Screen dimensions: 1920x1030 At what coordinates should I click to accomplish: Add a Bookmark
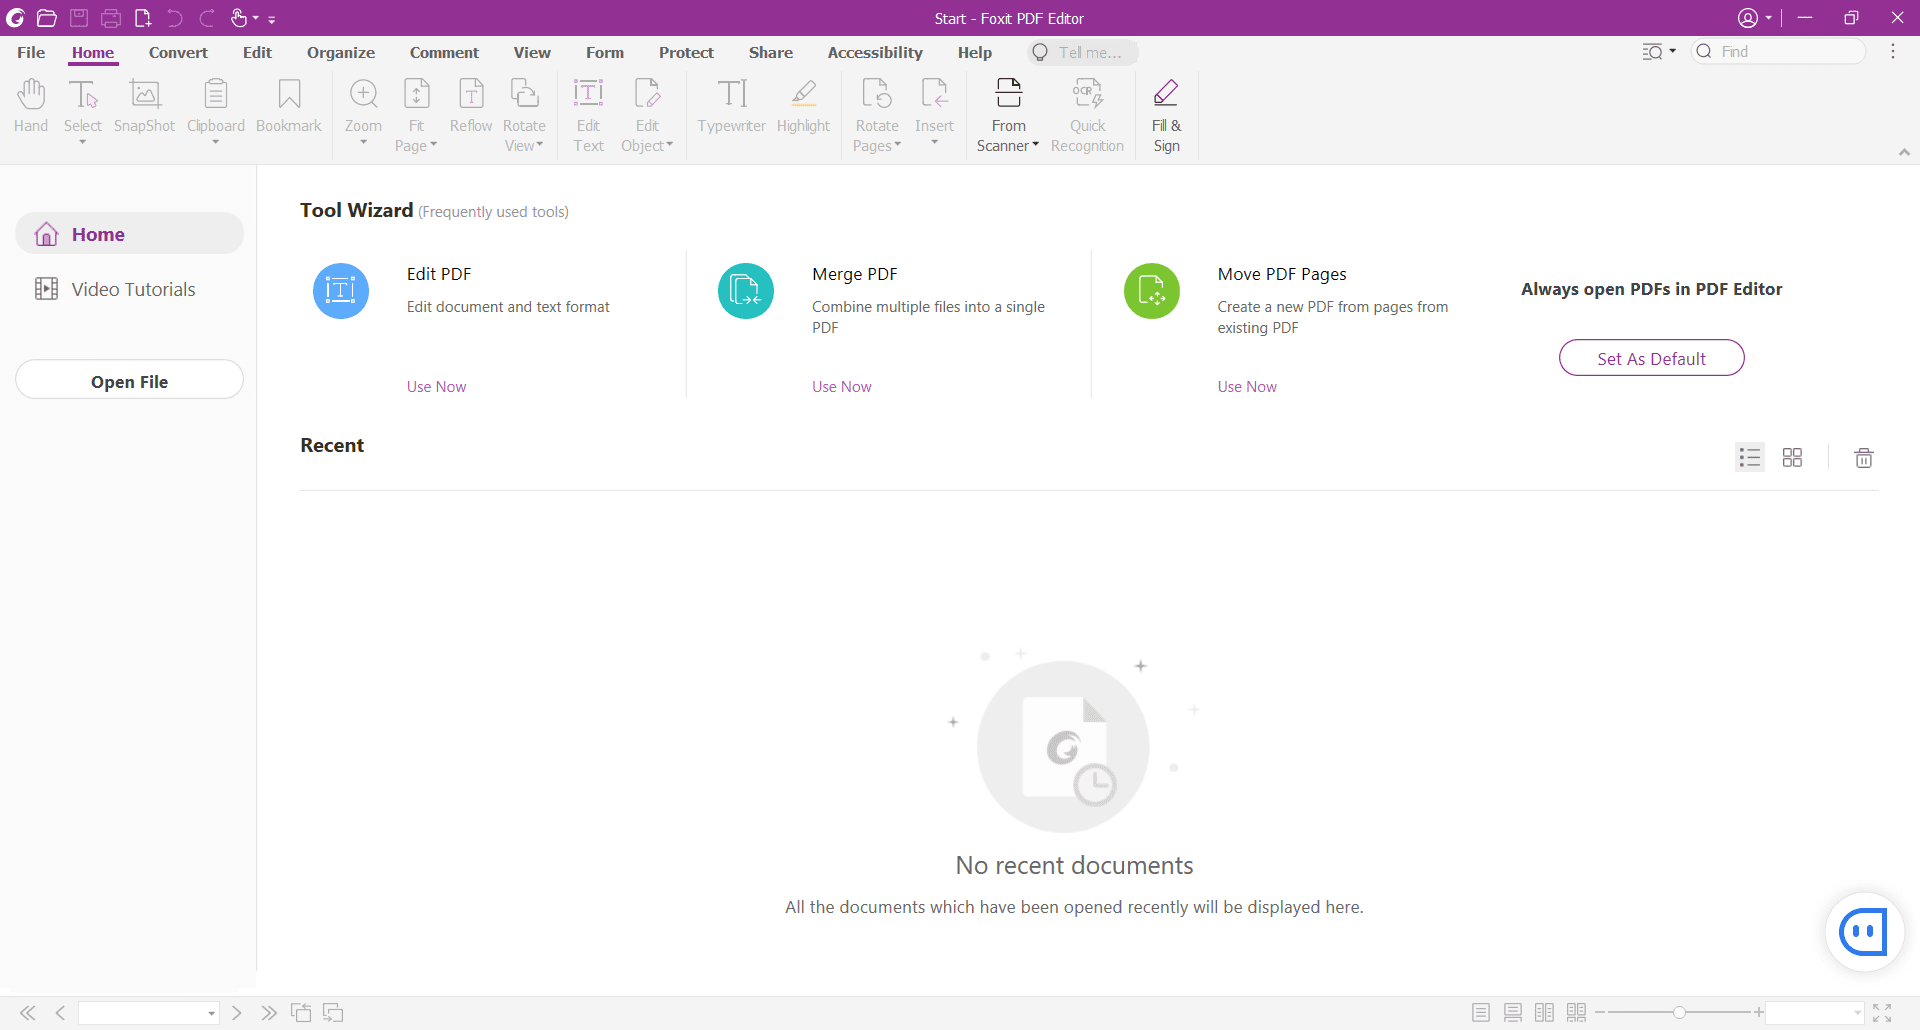coord(288,108)
